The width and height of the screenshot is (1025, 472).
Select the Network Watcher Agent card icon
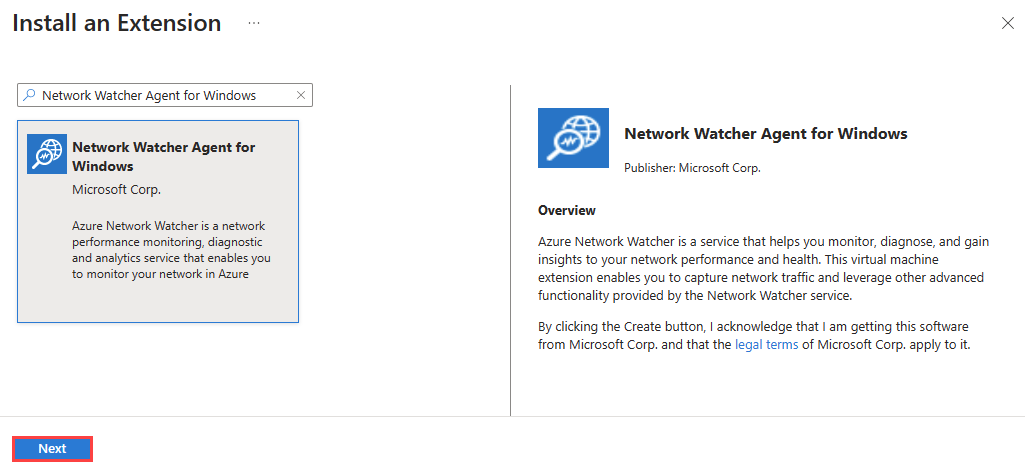46,154
